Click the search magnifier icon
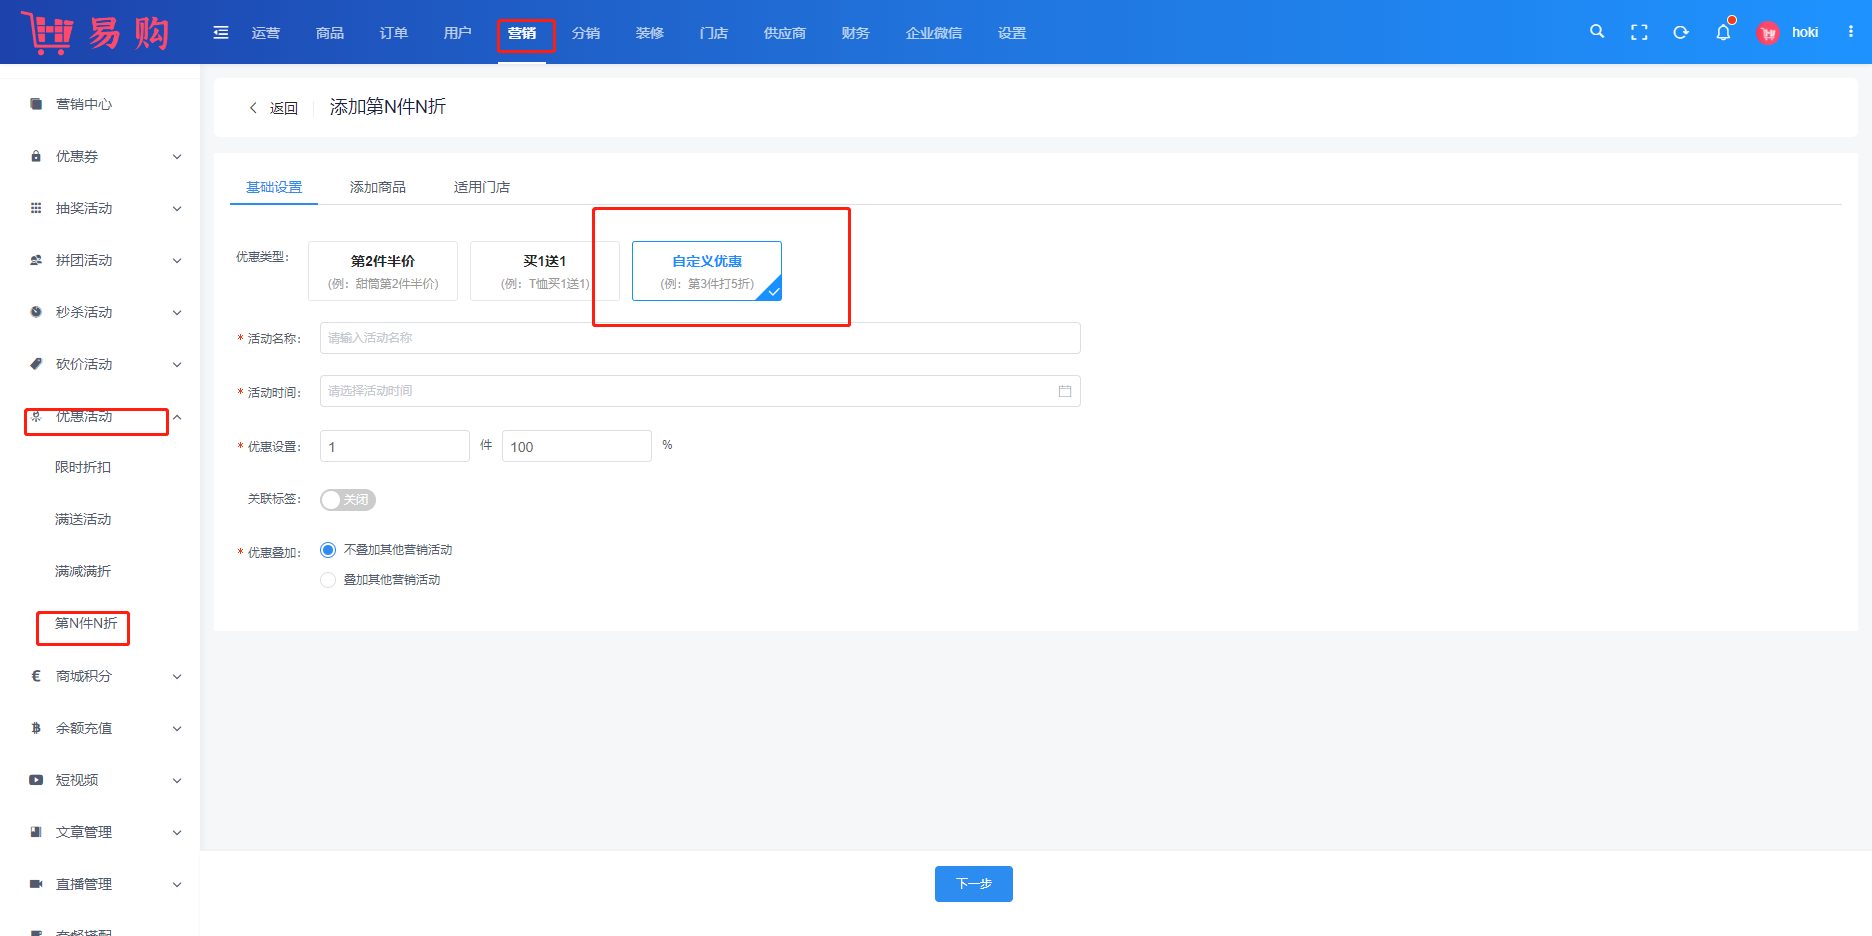The image size is (1872, 936). click(x=1597, y=32)
